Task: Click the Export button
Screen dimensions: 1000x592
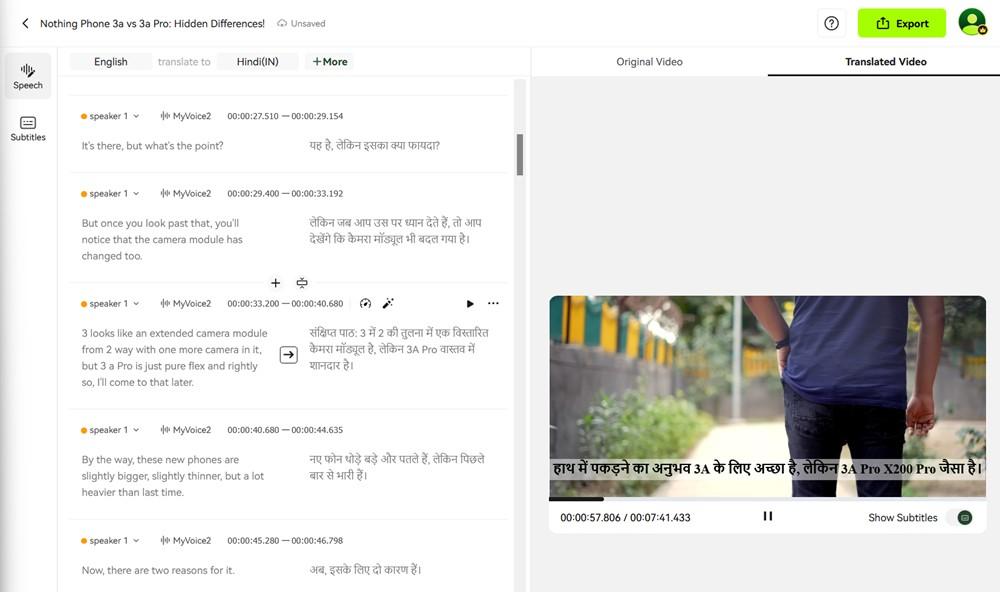Action: (x=901, y=24)
